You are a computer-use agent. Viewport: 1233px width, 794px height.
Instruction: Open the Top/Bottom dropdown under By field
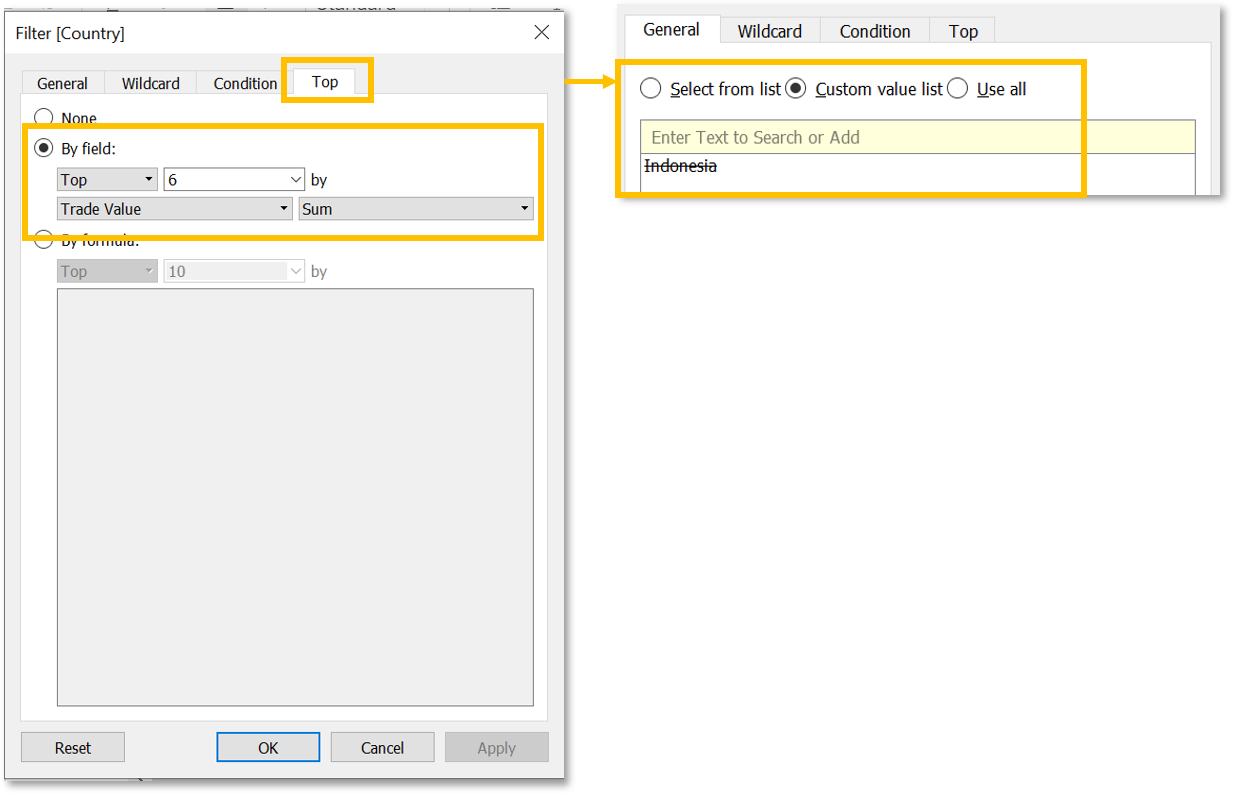107,180
